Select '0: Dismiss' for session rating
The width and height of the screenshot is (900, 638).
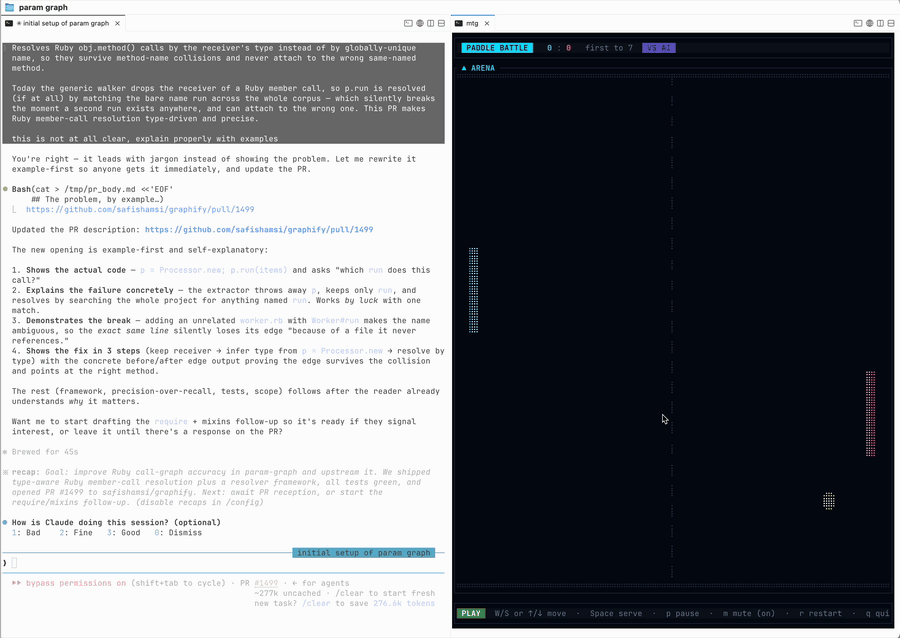(178, 532)
